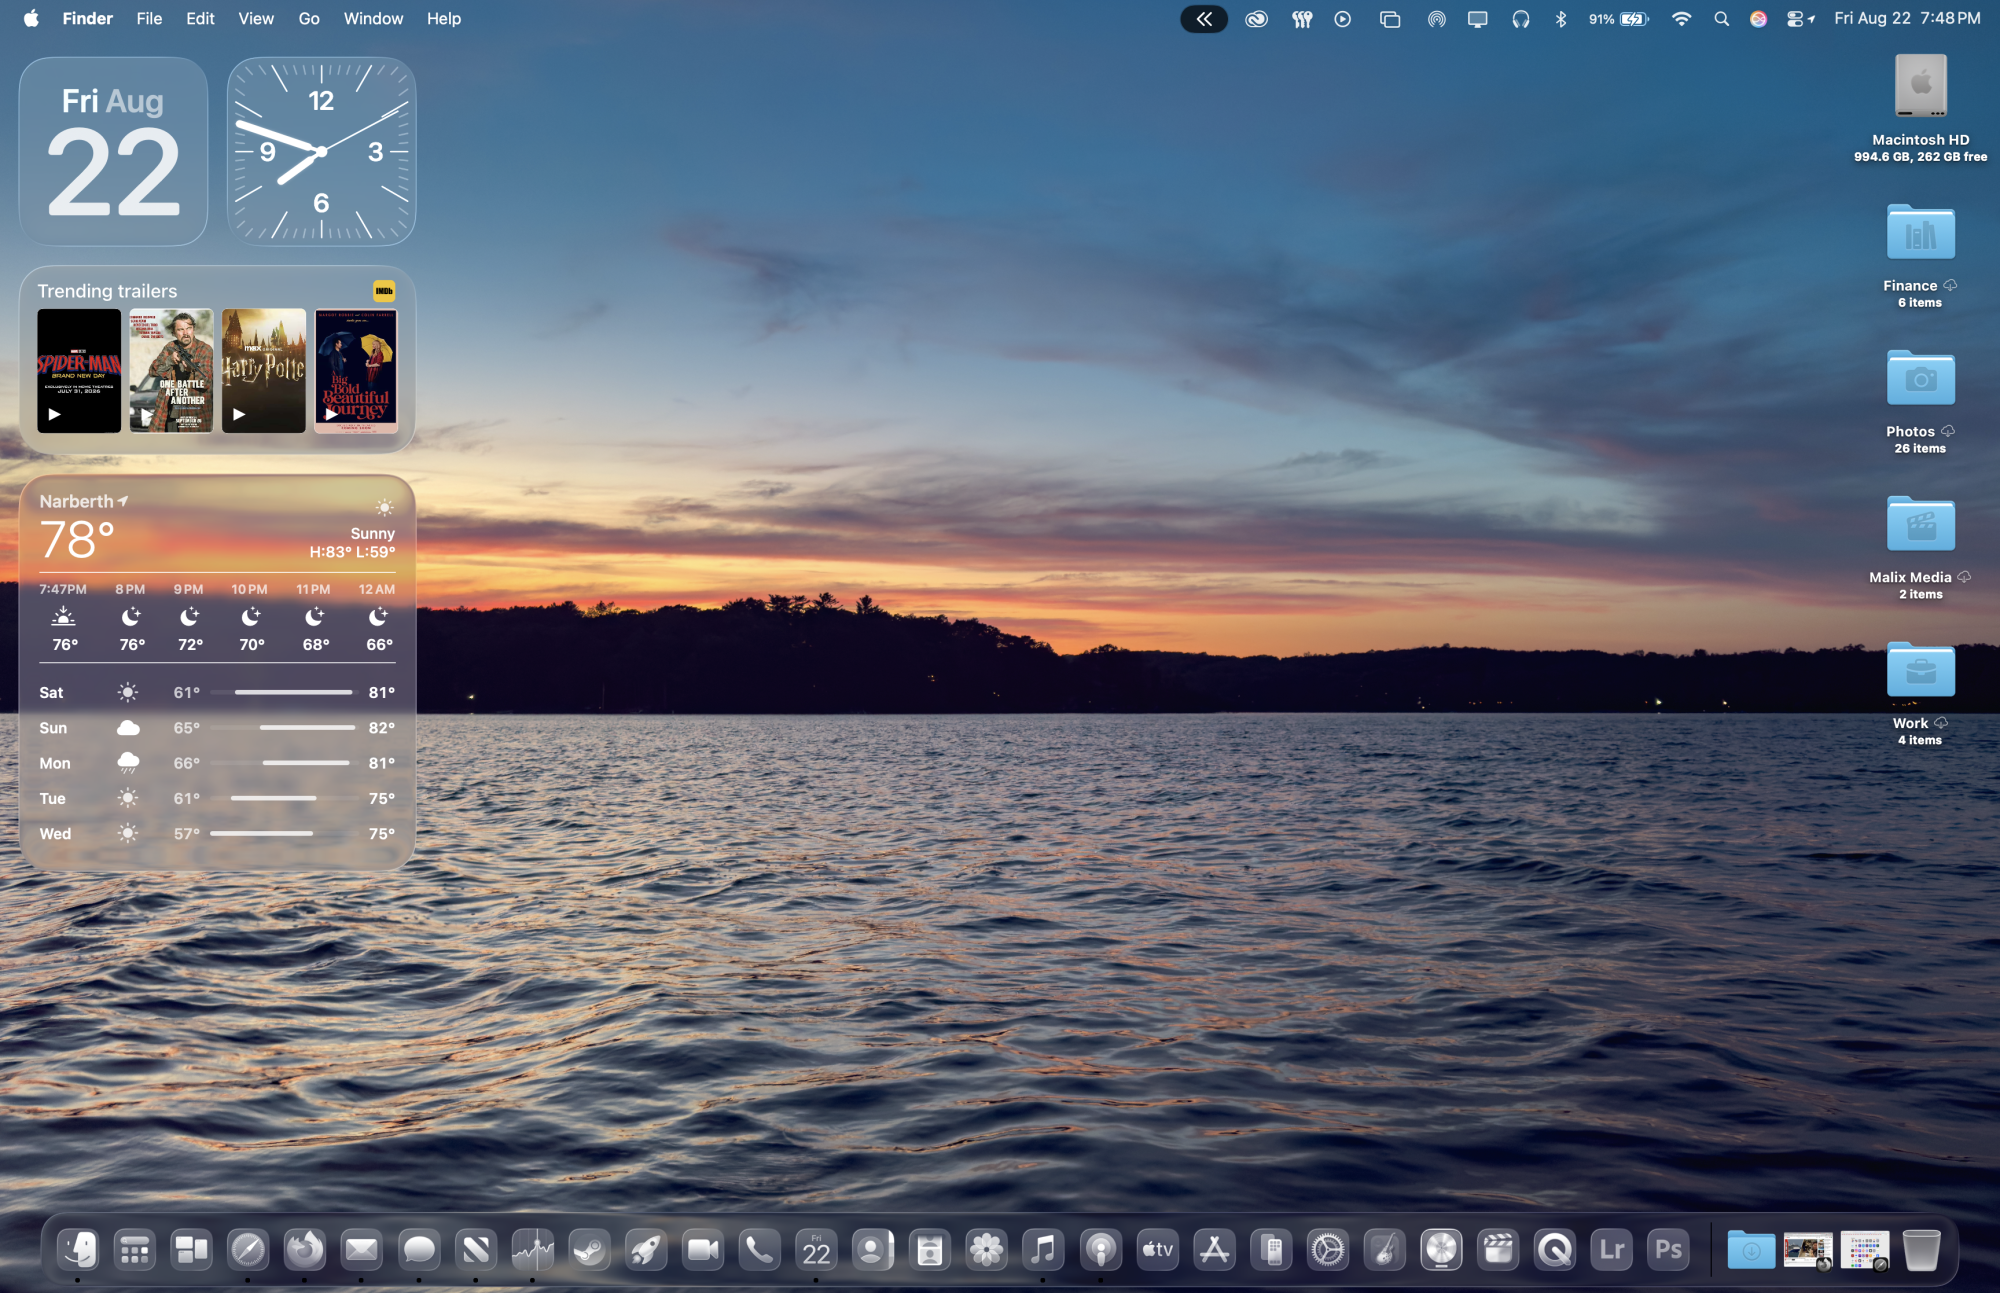Open the Stocks app in Dock
This screenshot has width=2000, height=1293.
532,1249
